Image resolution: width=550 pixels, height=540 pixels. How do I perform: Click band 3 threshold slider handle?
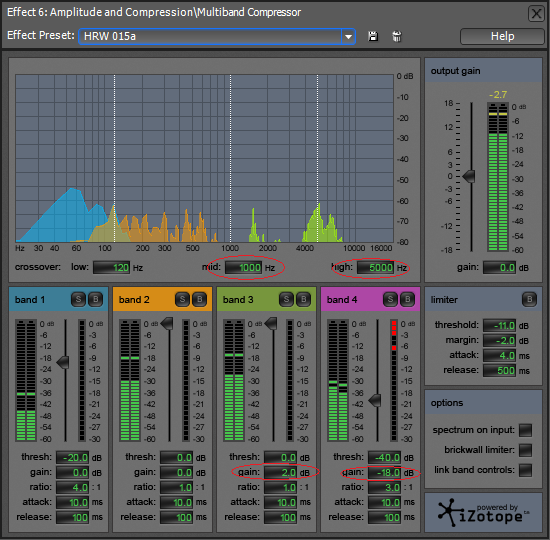(x=271, y=324)
